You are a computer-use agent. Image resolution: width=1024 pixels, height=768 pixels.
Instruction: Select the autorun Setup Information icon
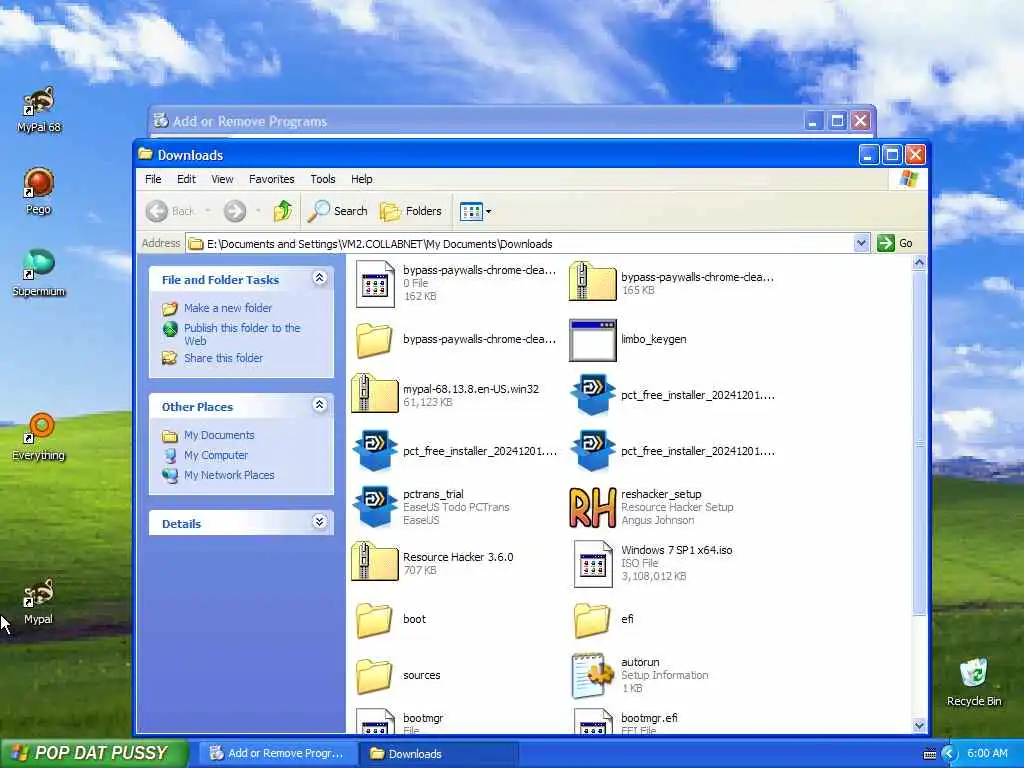point(593,676)
